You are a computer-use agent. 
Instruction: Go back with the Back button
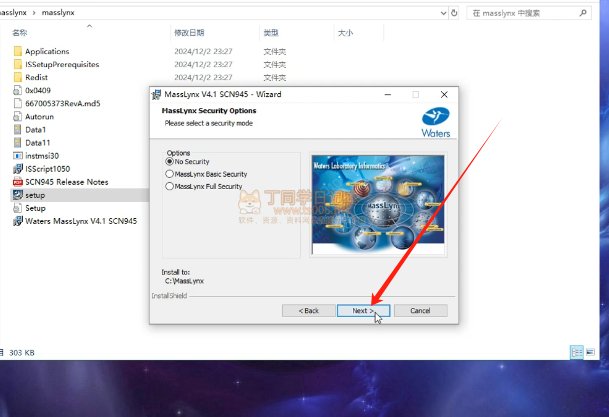click(x=308, y=311)
